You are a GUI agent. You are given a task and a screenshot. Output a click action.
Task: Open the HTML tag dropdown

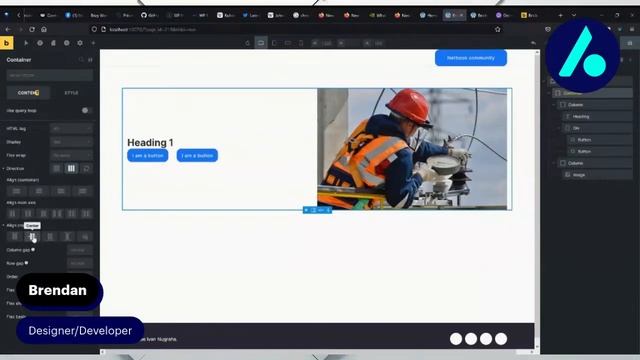pyautogui.click(x=71, y=128)
